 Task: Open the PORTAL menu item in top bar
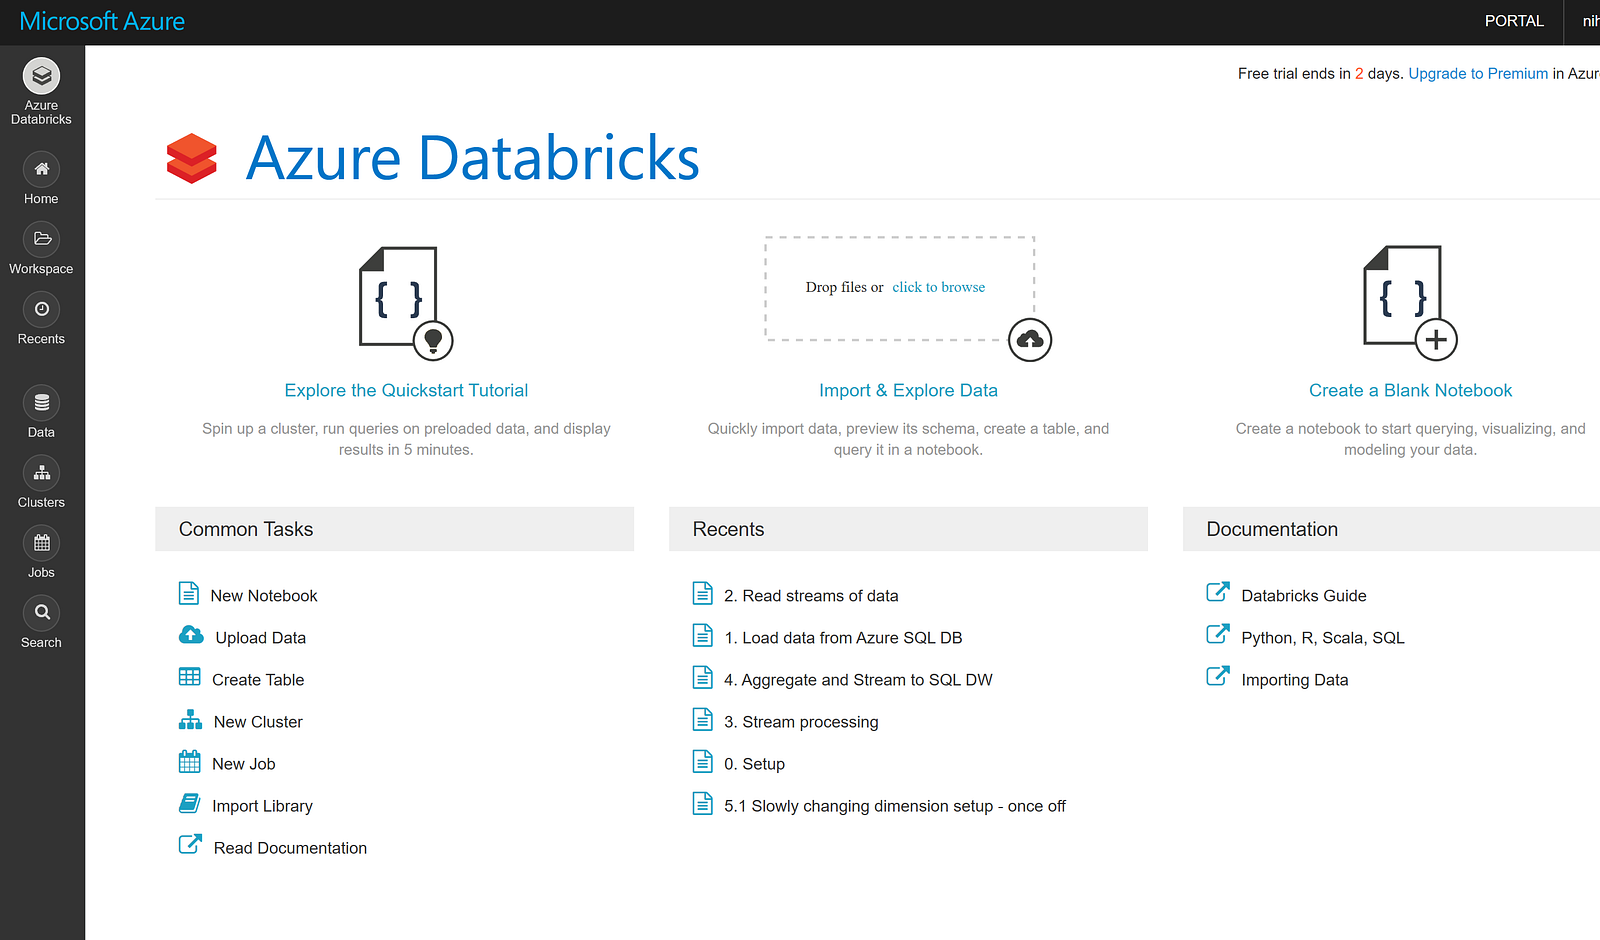tap(1514, 21)
